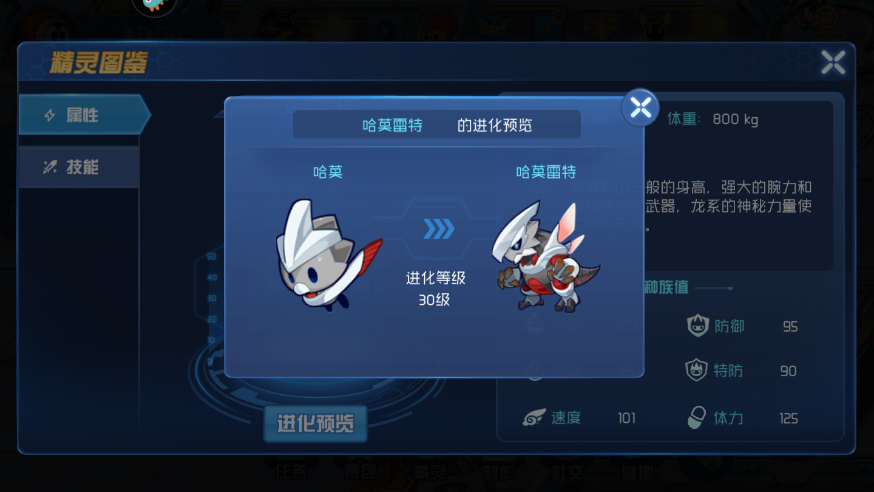
Task: Open the 属性 tab
Action: click(84, 115)
